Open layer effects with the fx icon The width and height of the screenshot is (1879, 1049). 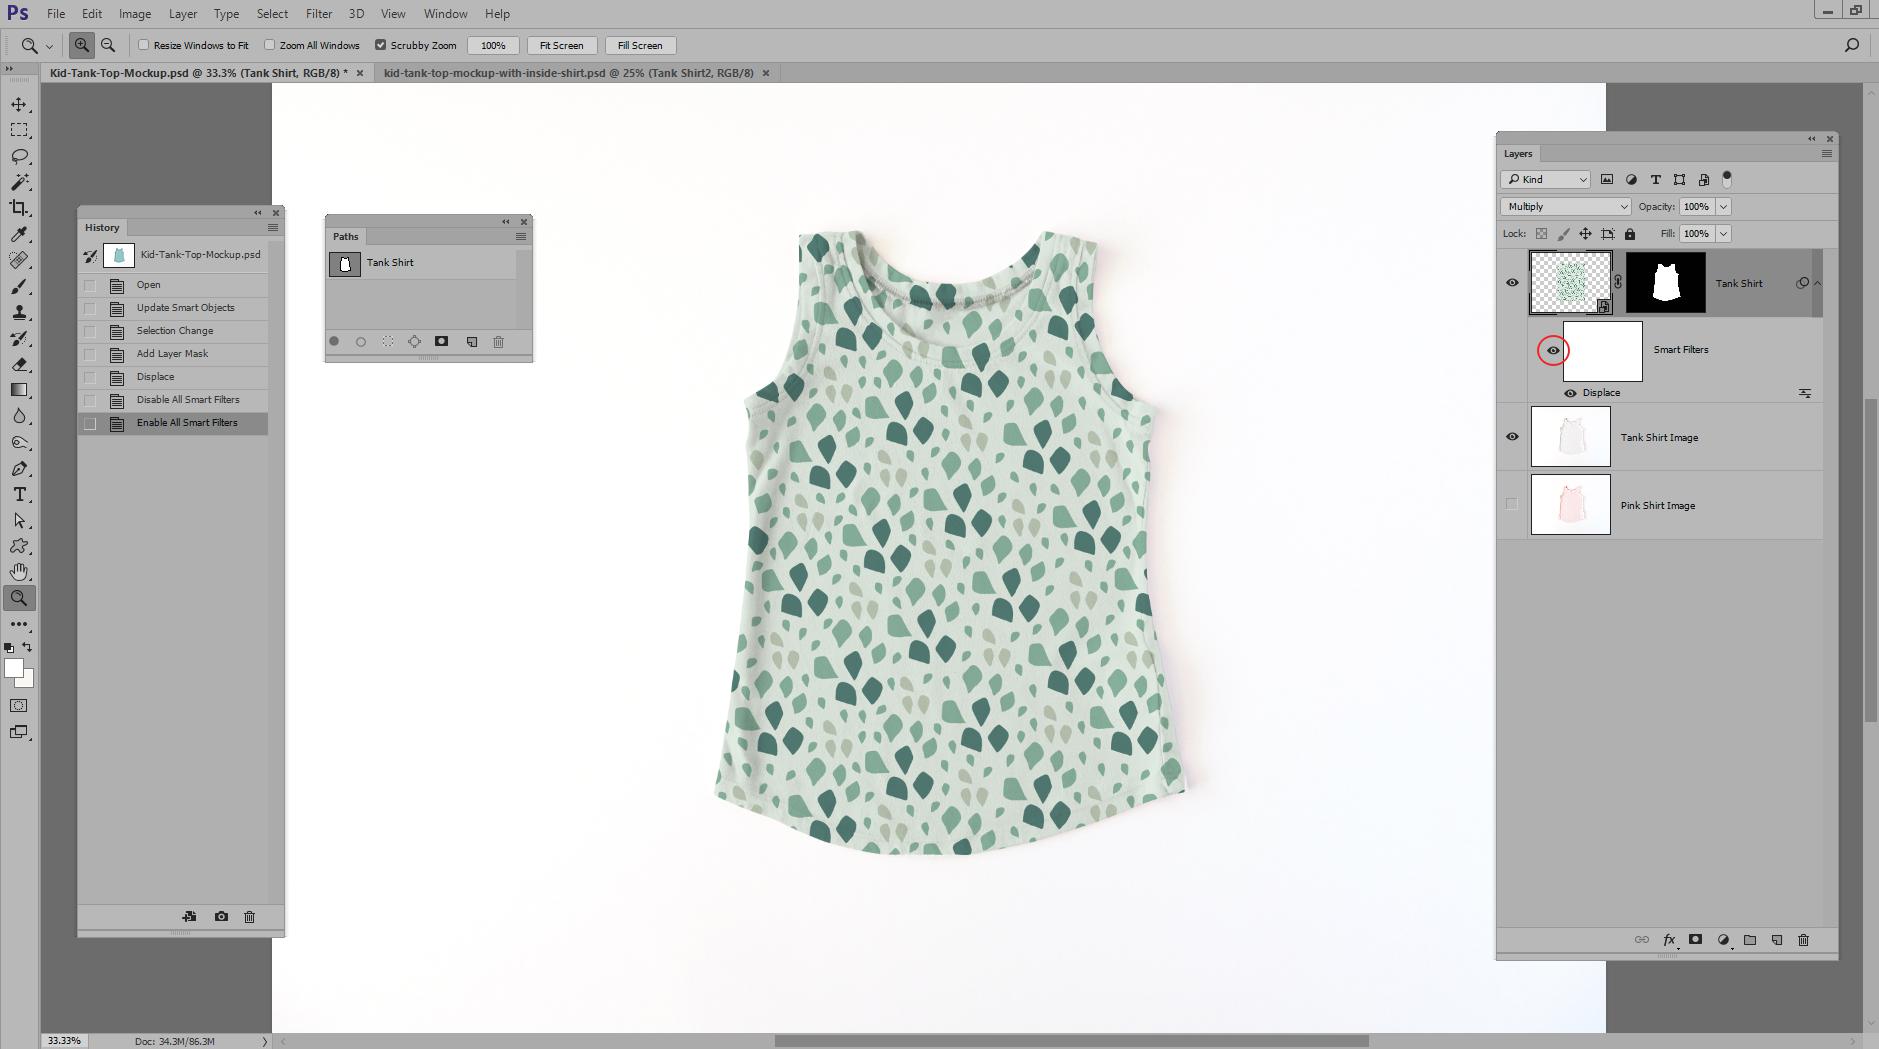pyautogui.click(x=1668, y=939)
